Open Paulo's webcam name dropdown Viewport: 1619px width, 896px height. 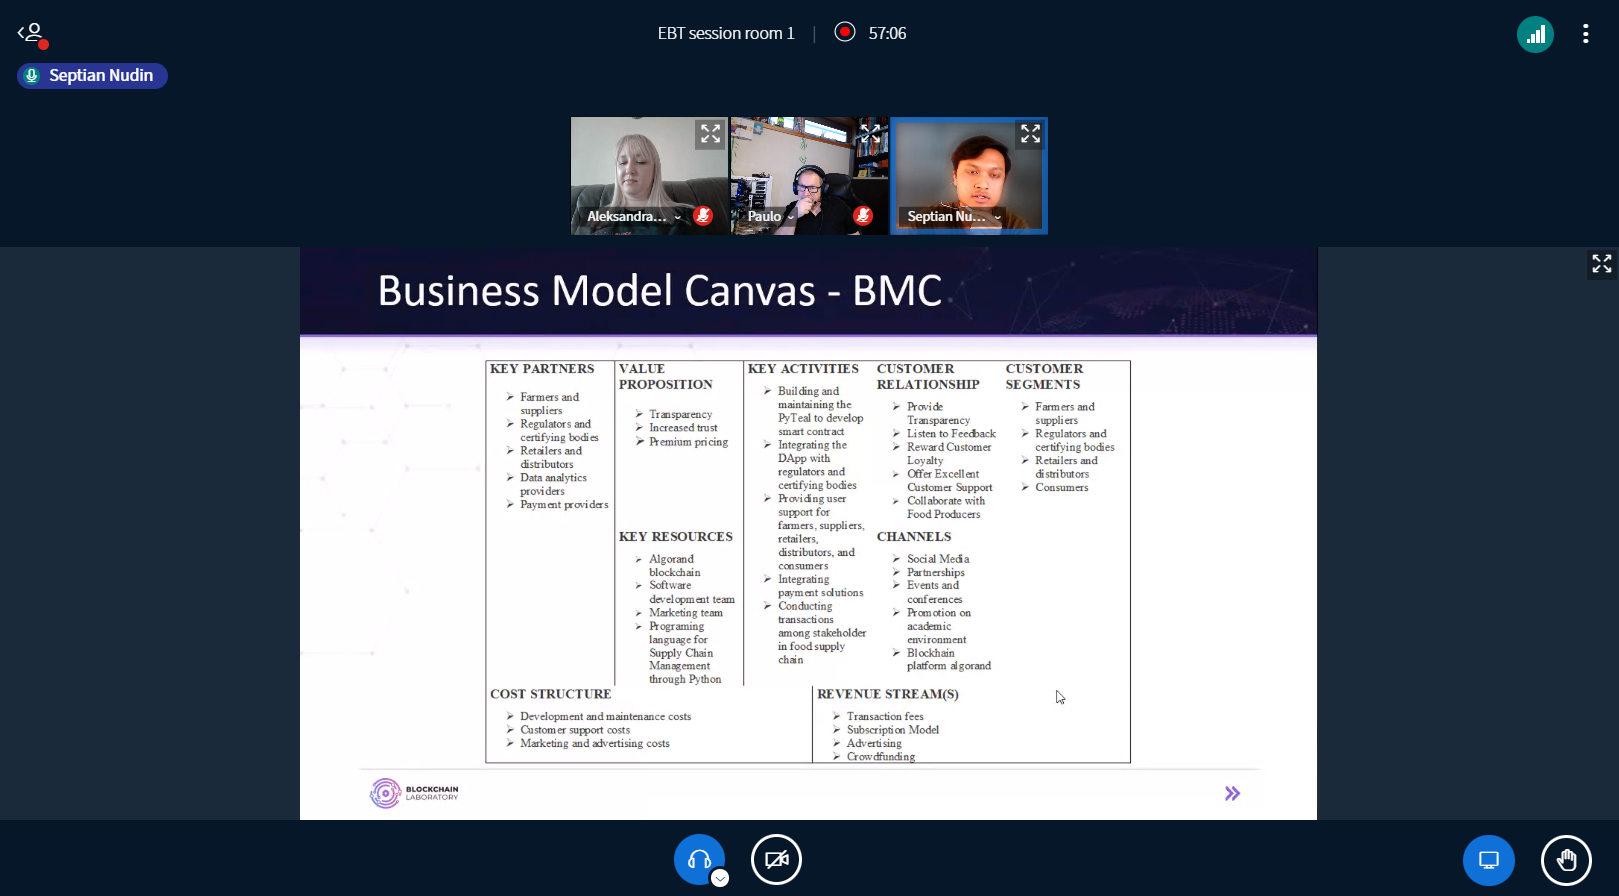point(790,217)
